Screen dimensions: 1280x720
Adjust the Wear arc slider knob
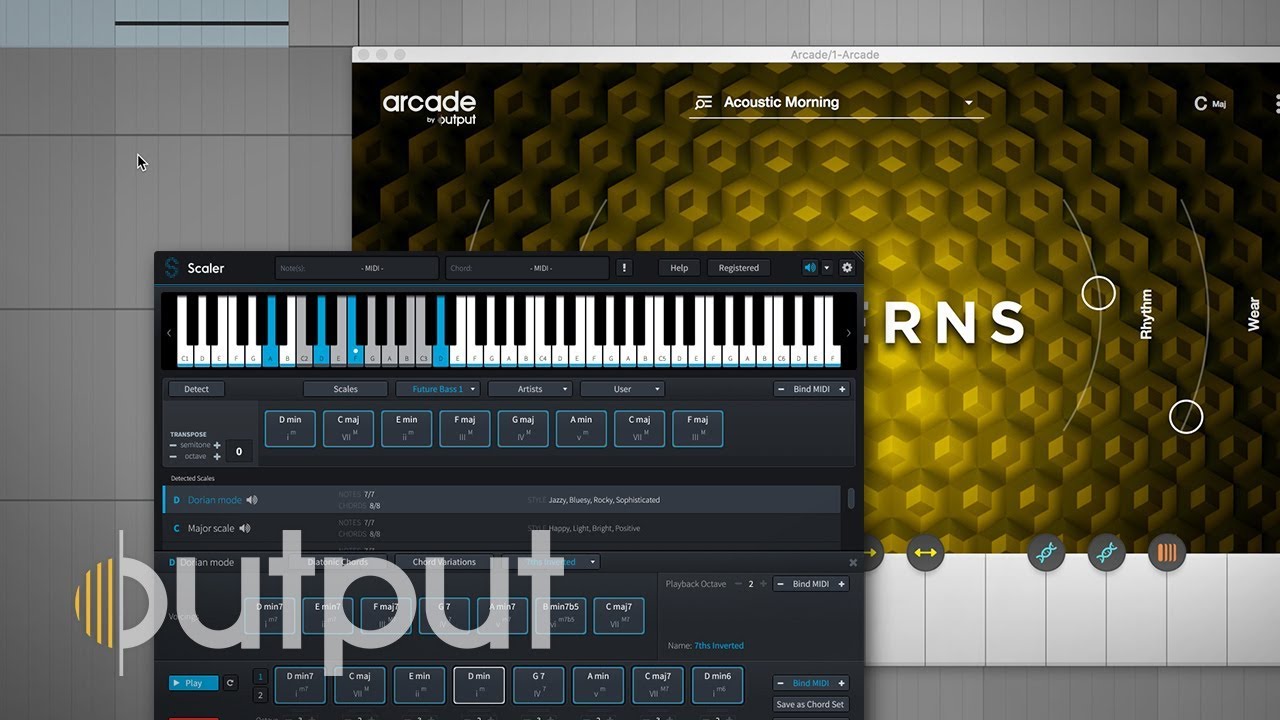coord(1186,416)
